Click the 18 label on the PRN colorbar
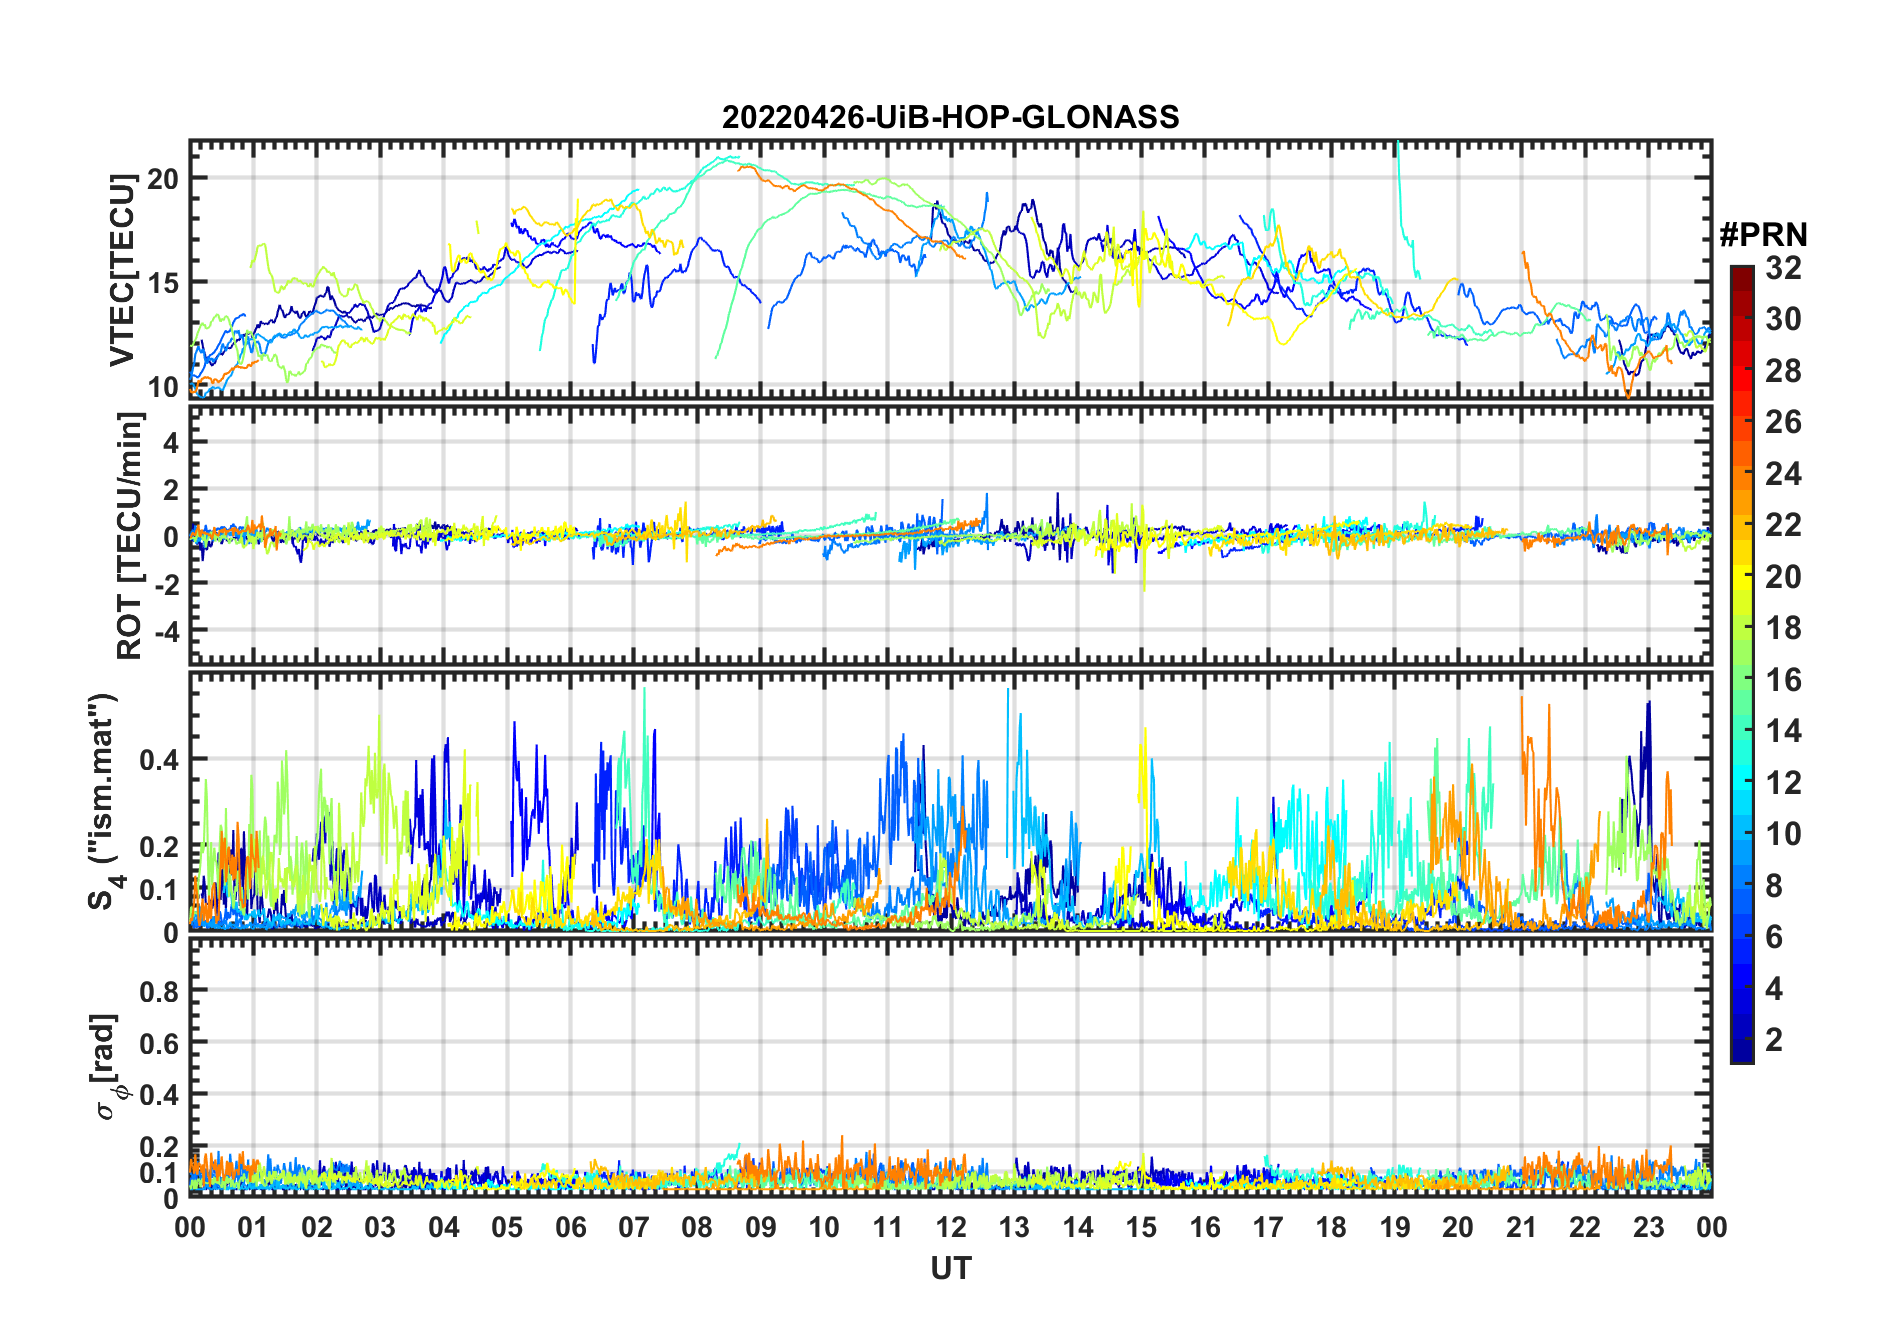 (x=1783, y=628)
